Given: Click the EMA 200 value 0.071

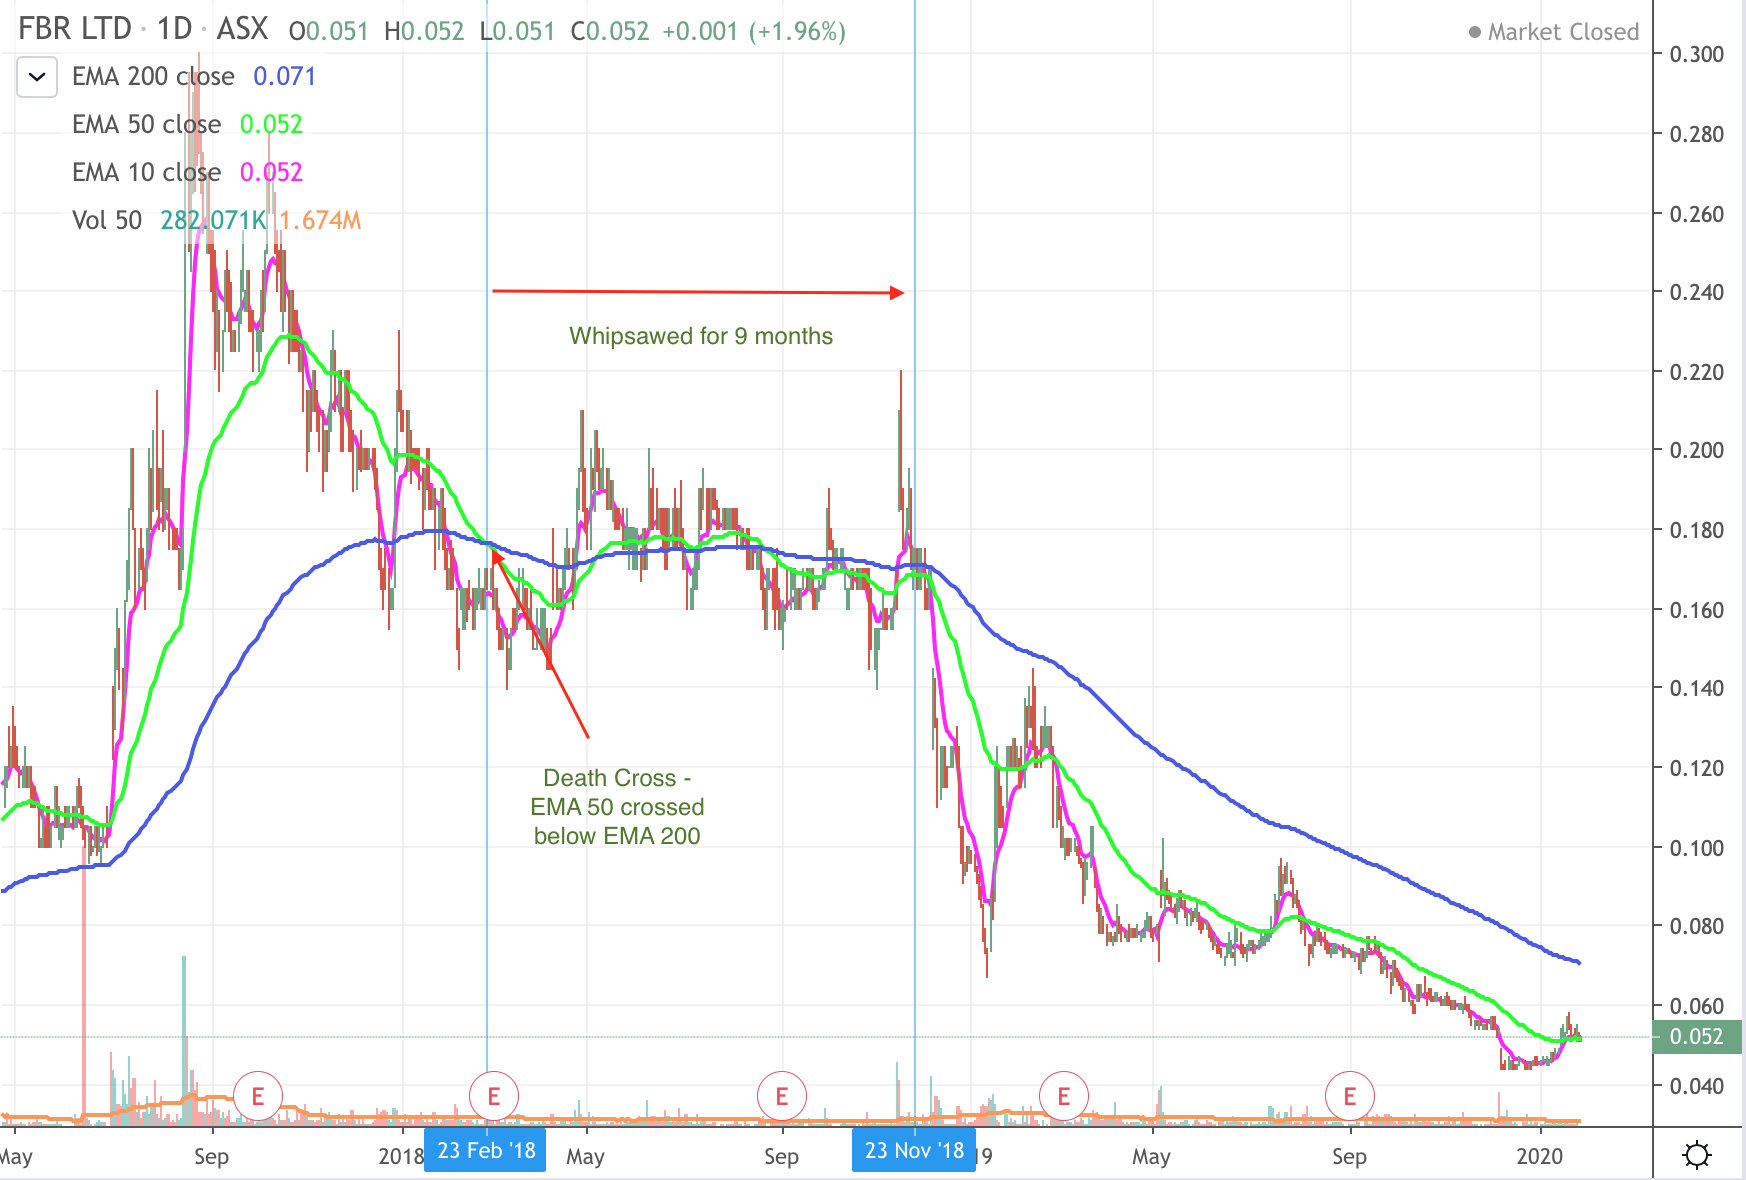Looking at the screenshot, I should (284, 76).
